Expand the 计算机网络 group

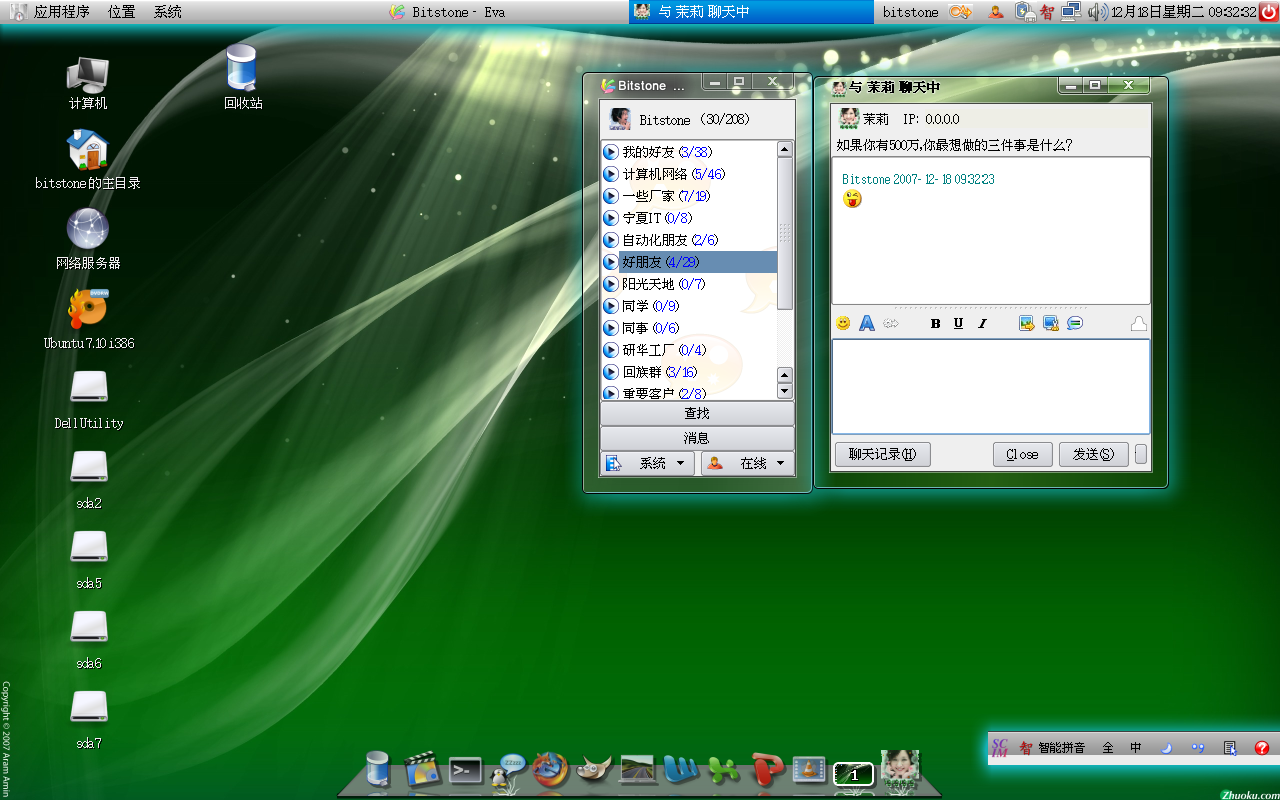coord(610,174)
